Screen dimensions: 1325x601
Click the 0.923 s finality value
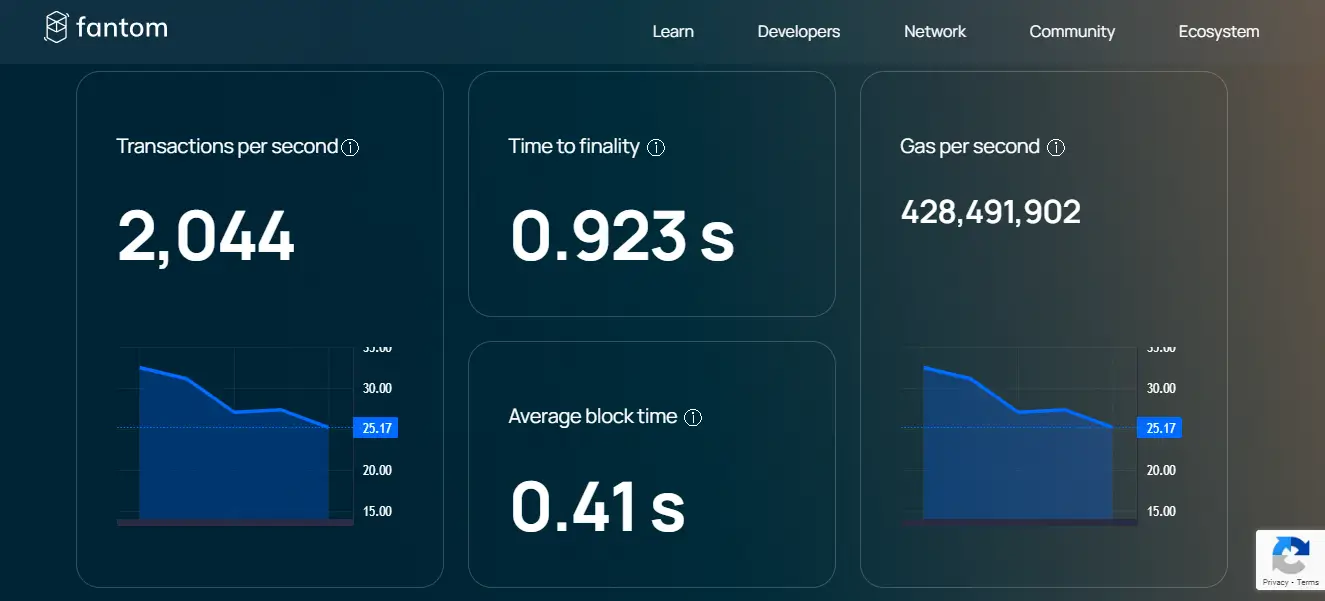(622, 236)
